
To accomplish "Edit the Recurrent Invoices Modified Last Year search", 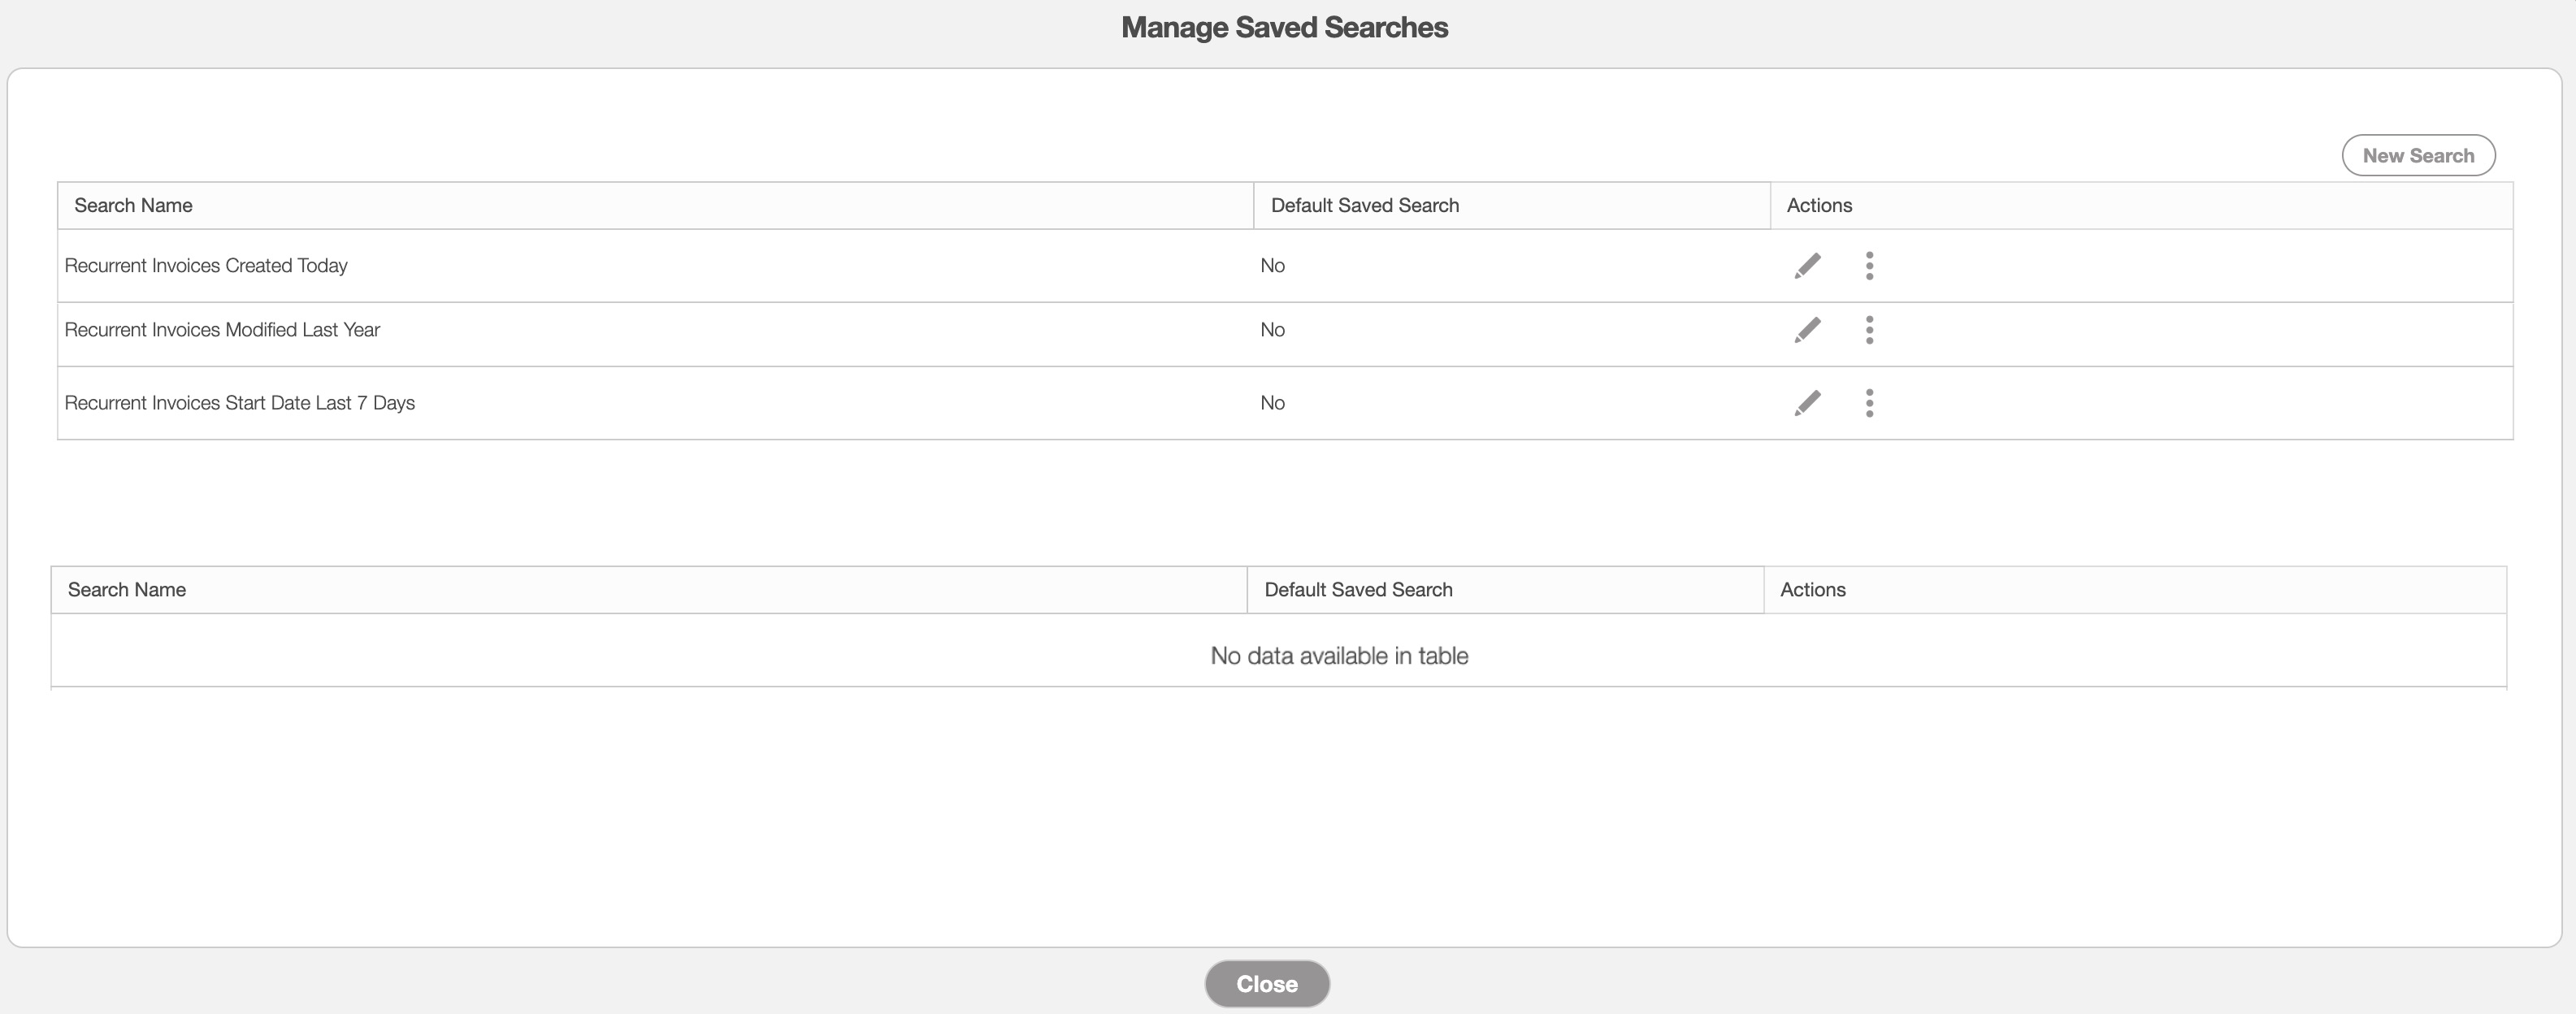I will (1807, 330).
